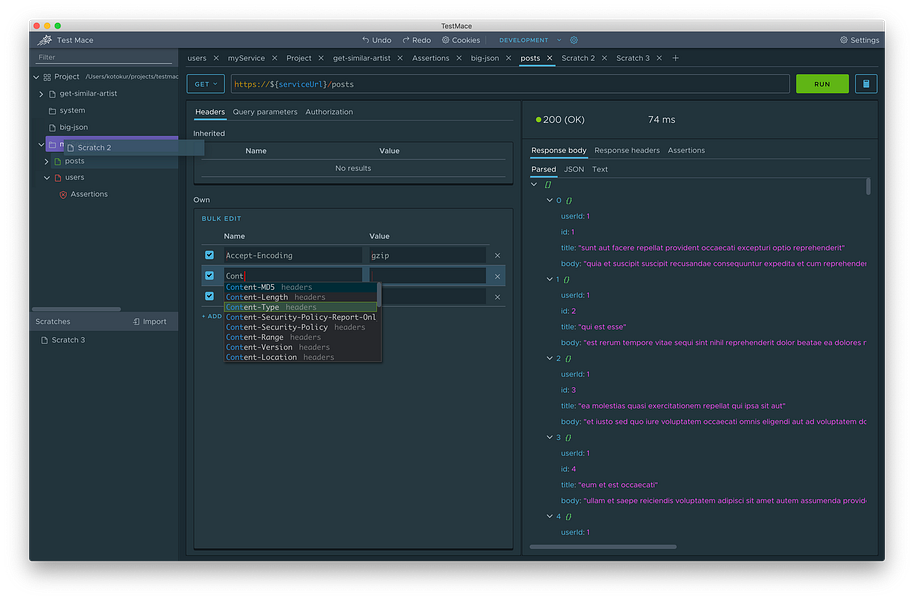This screenshot has width=914, height=600.
Task: Uncheck the Cont header row checkbox
Action: tap(209, 276)
